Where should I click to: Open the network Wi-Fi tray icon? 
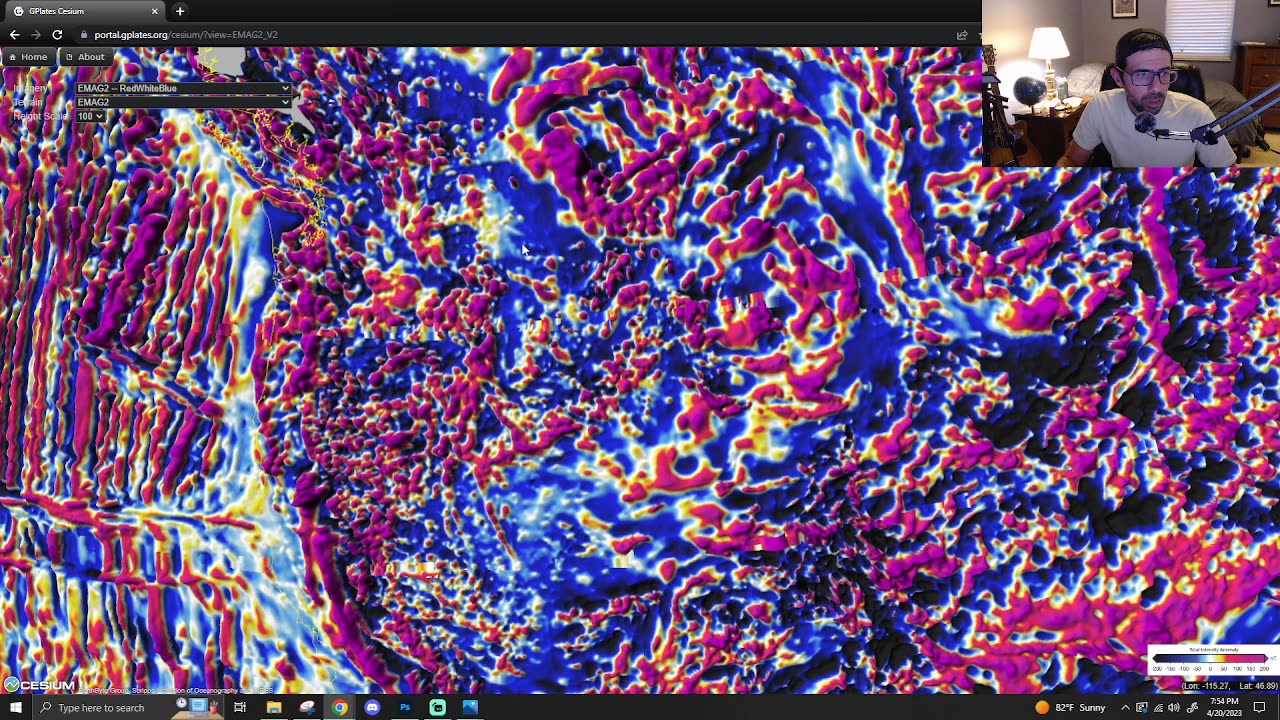pyautogui.click(x=1158, y=708)
